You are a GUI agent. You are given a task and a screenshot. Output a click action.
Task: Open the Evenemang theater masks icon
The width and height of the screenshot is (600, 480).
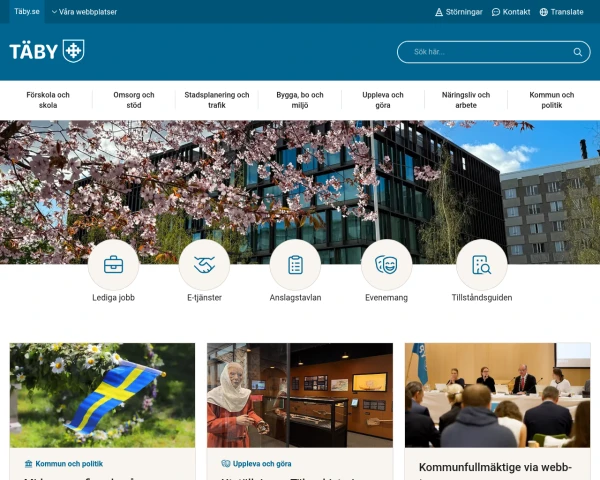coord(386,265)
